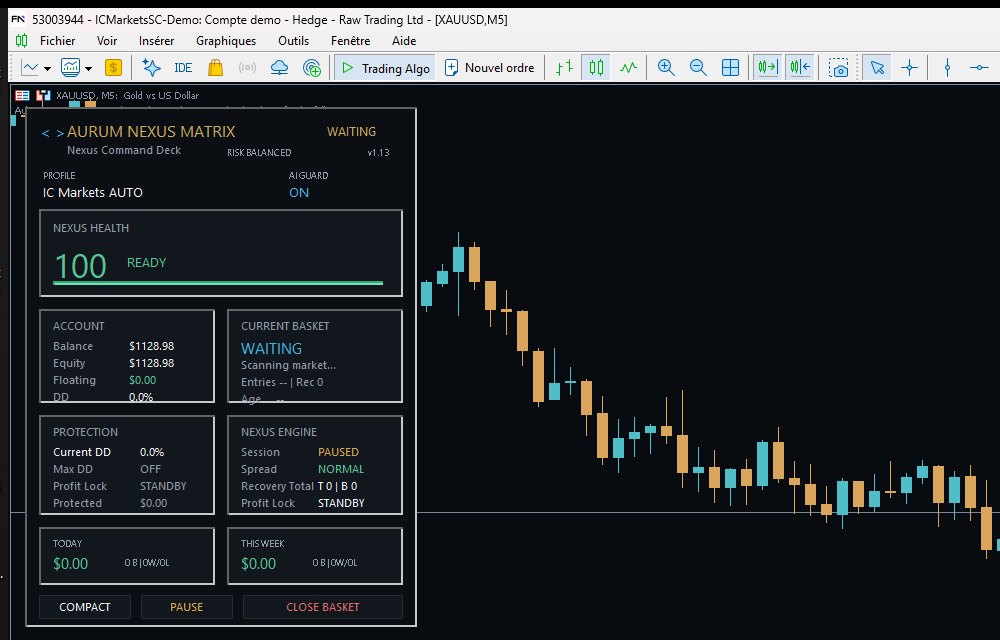Click the Floating $0.00 value
This screenshot has height=640, width=1000.
click(142, 380)
